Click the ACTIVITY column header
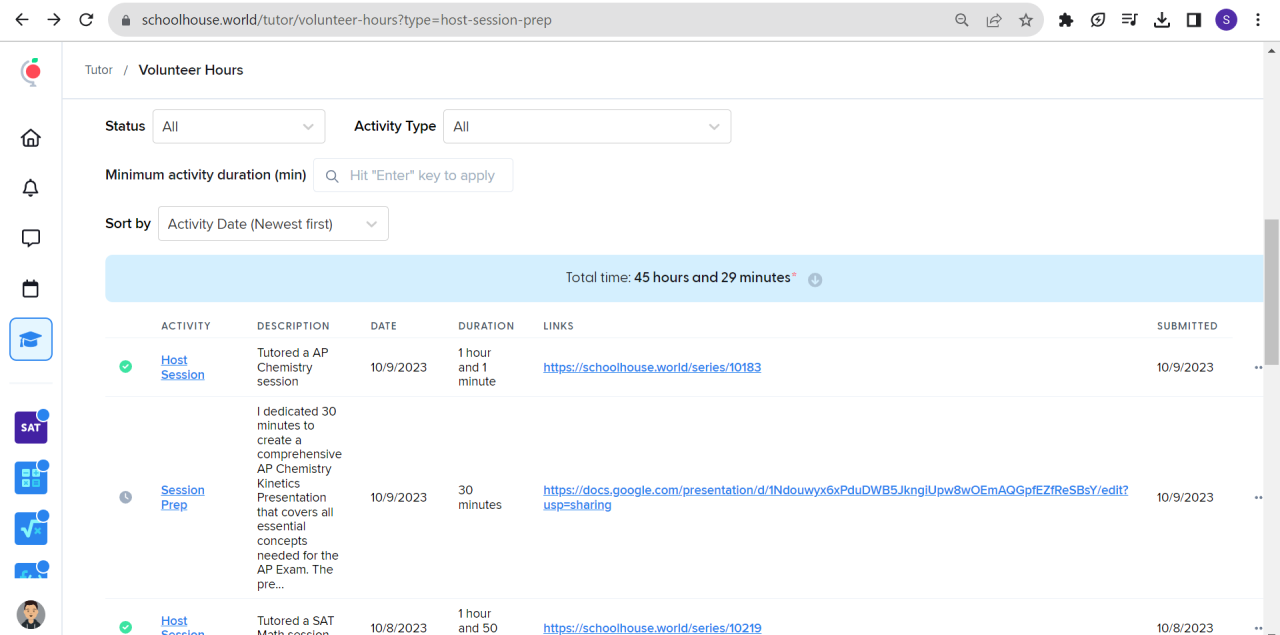1280x635 pixels. coord(186,326)
